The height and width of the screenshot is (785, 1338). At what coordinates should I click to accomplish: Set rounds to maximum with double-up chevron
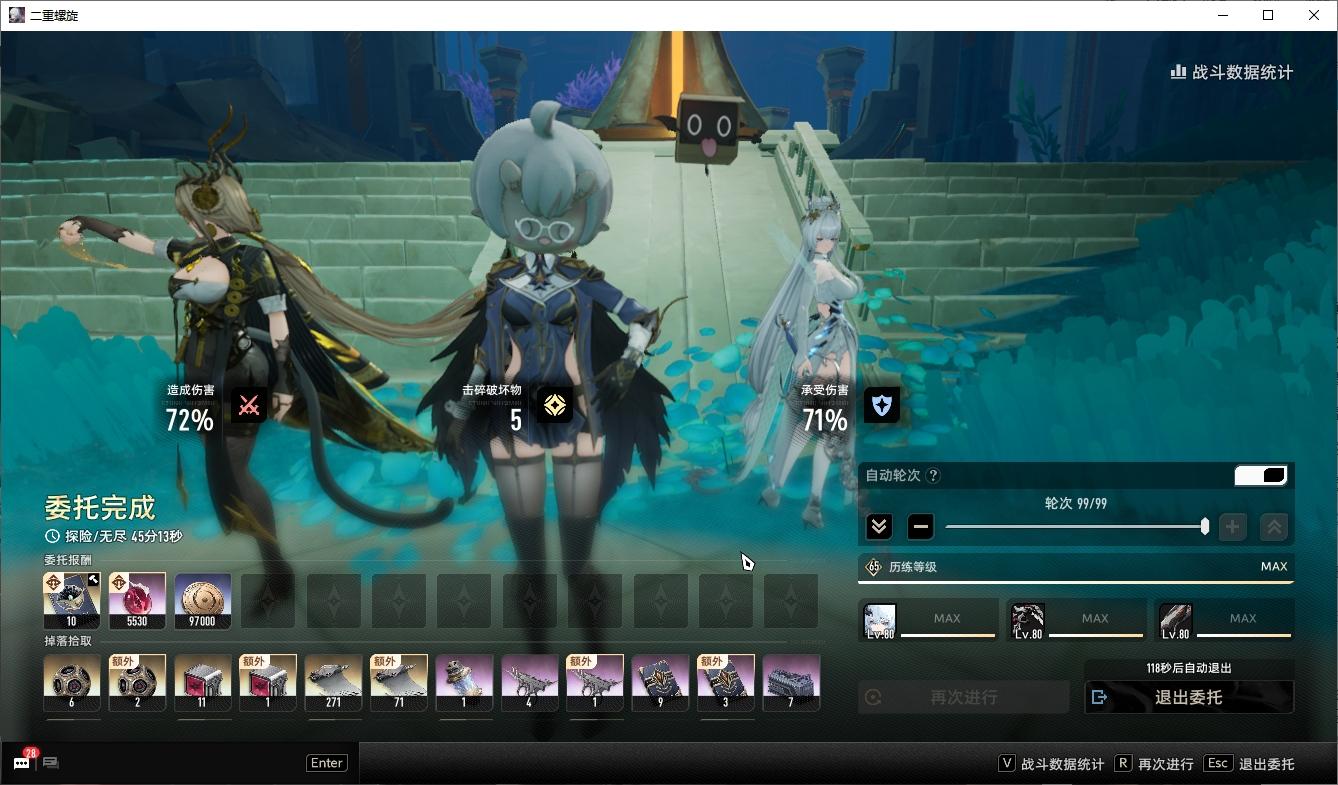click(x=1274, y=526)
